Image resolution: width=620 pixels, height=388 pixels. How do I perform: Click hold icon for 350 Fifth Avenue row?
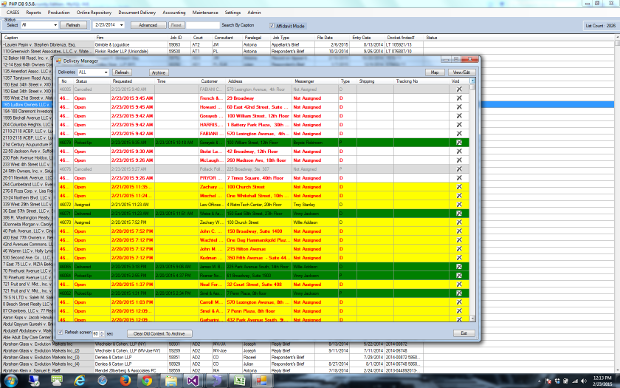459,257
